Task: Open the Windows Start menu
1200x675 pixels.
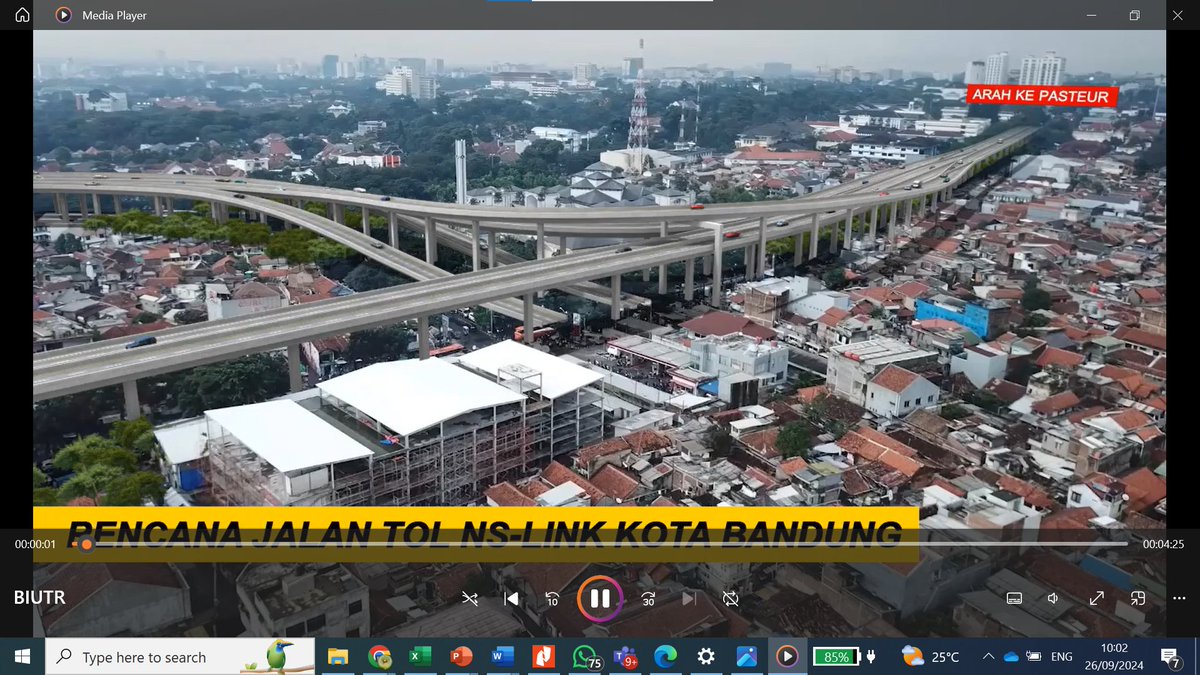Action: coord(21,657)
